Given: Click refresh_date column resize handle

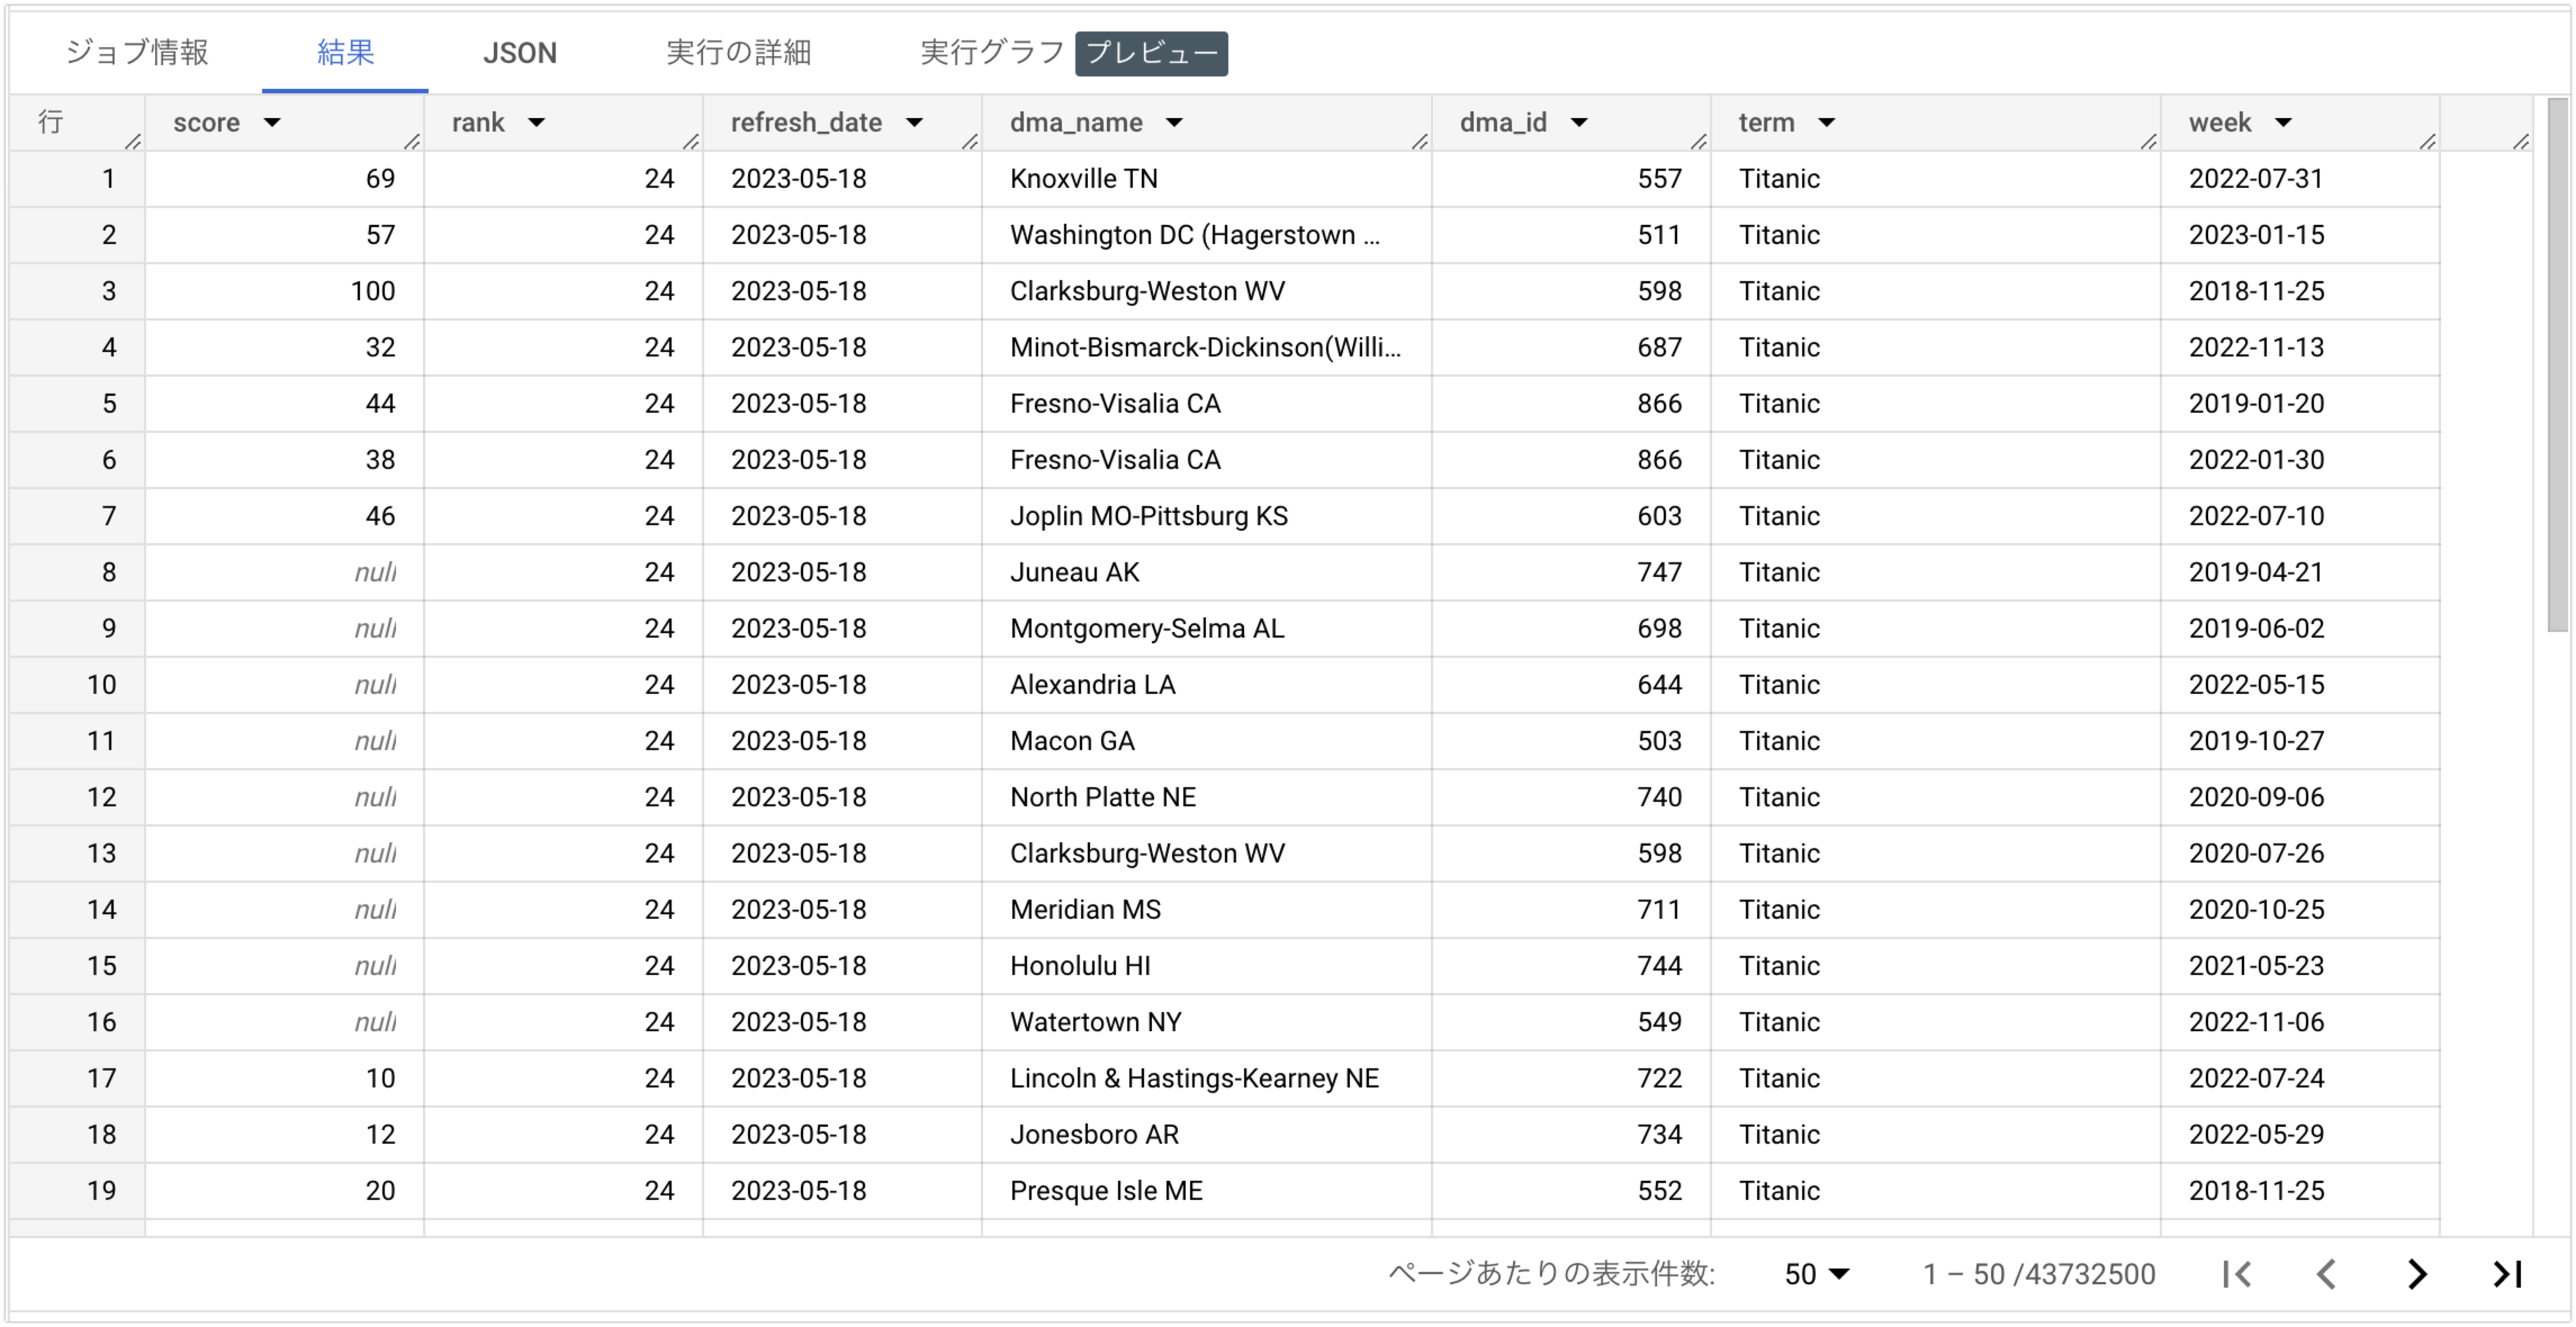Looking at the screenshot, I should pos(970,142).
